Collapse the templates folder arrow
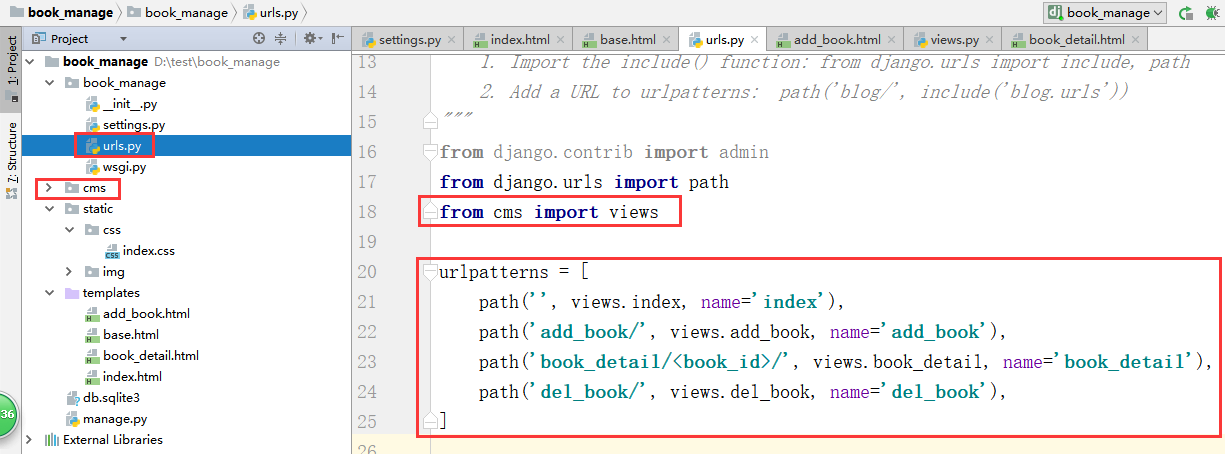 [x=48, y=293]
